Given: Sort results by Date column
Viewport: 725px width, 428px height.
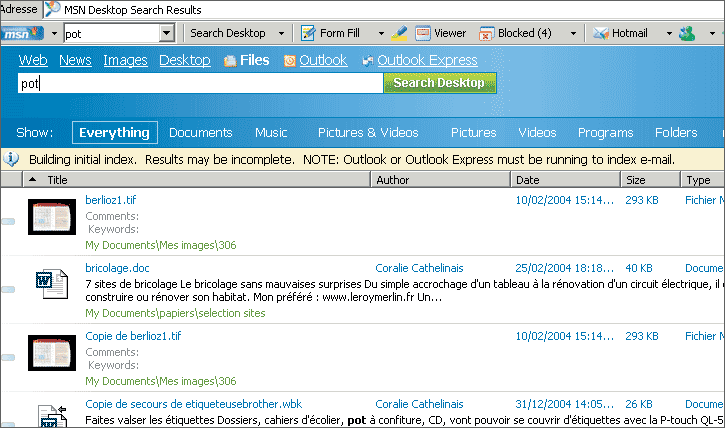Looking at the screenshot, I should tap(565, 180).
